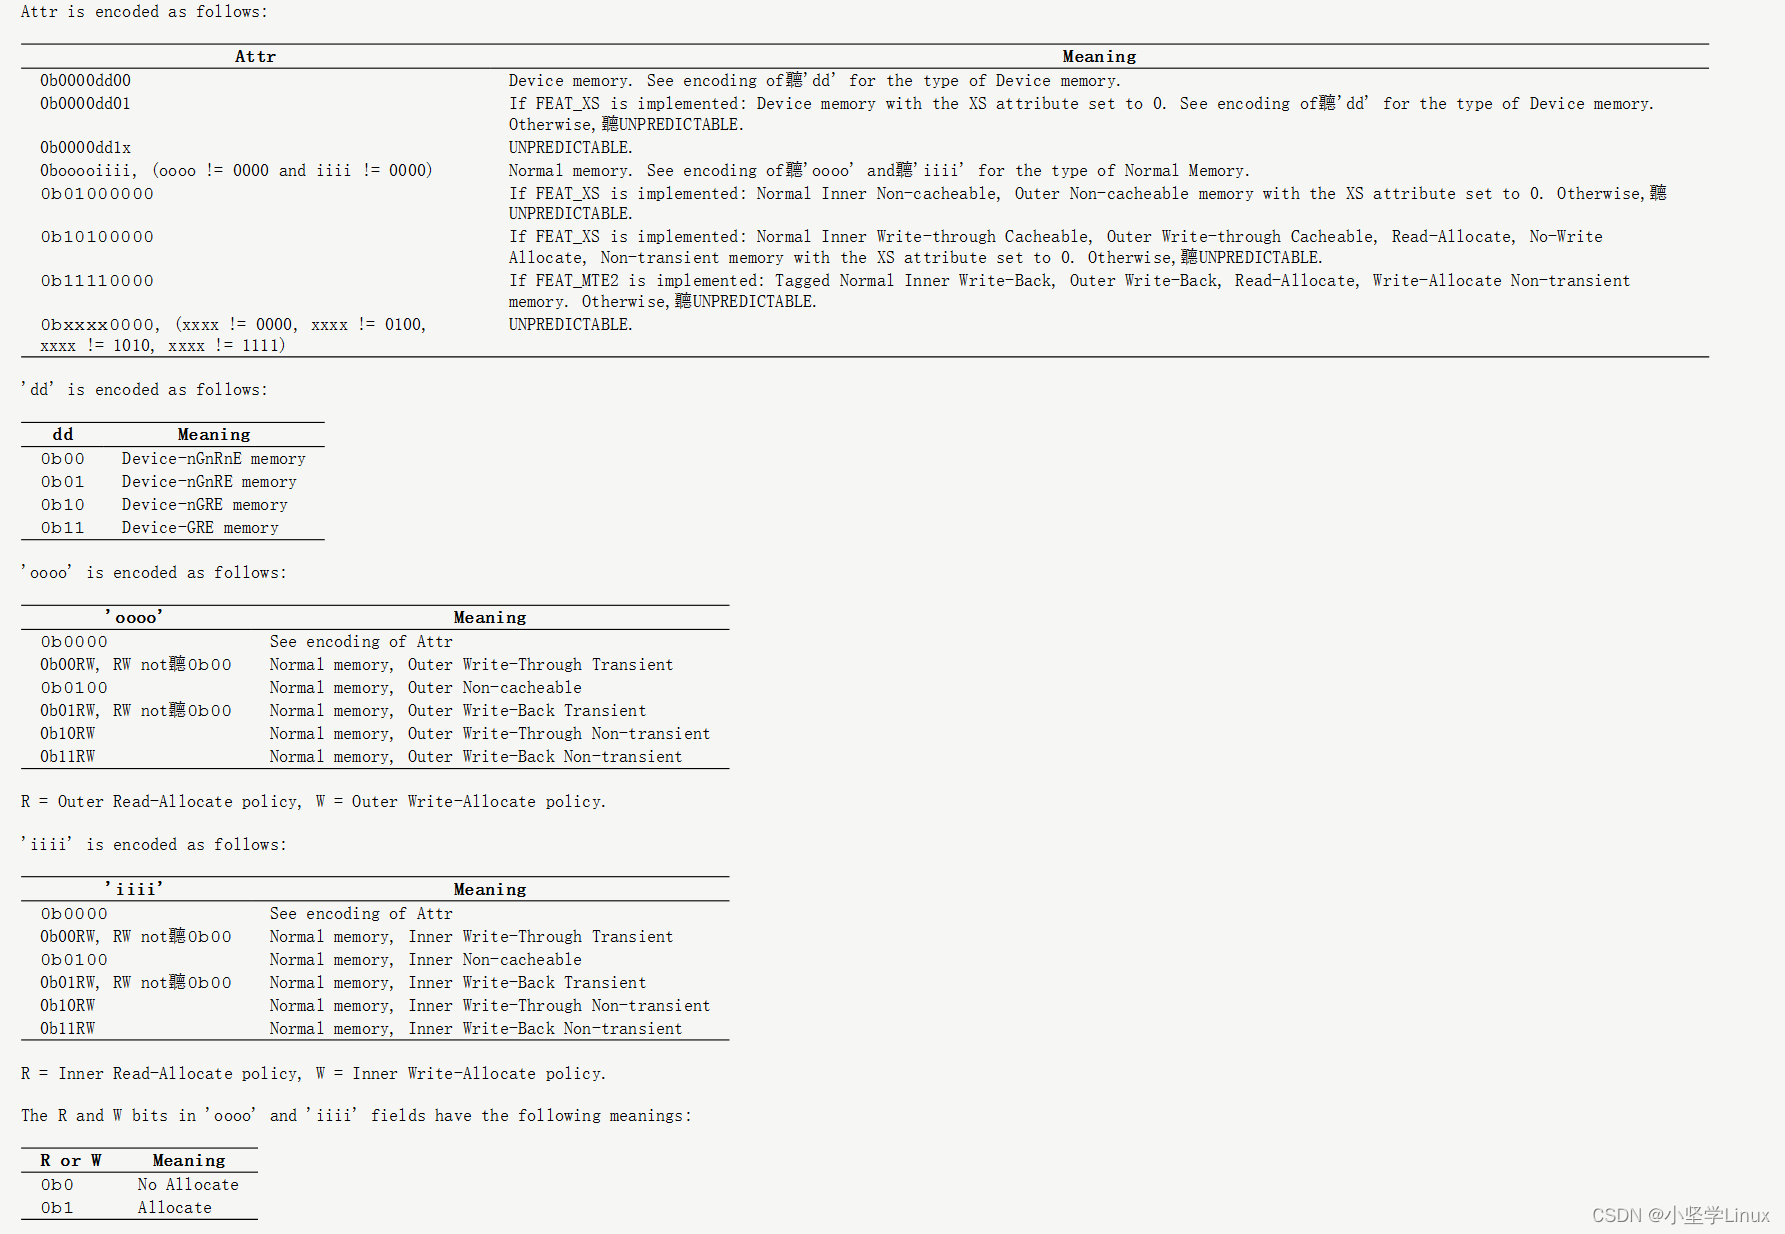This screenshot has height=1234, width=1785.
Task: Click the 'Device-nGnRE memory' cell
Action: click(x=209, y=482)
